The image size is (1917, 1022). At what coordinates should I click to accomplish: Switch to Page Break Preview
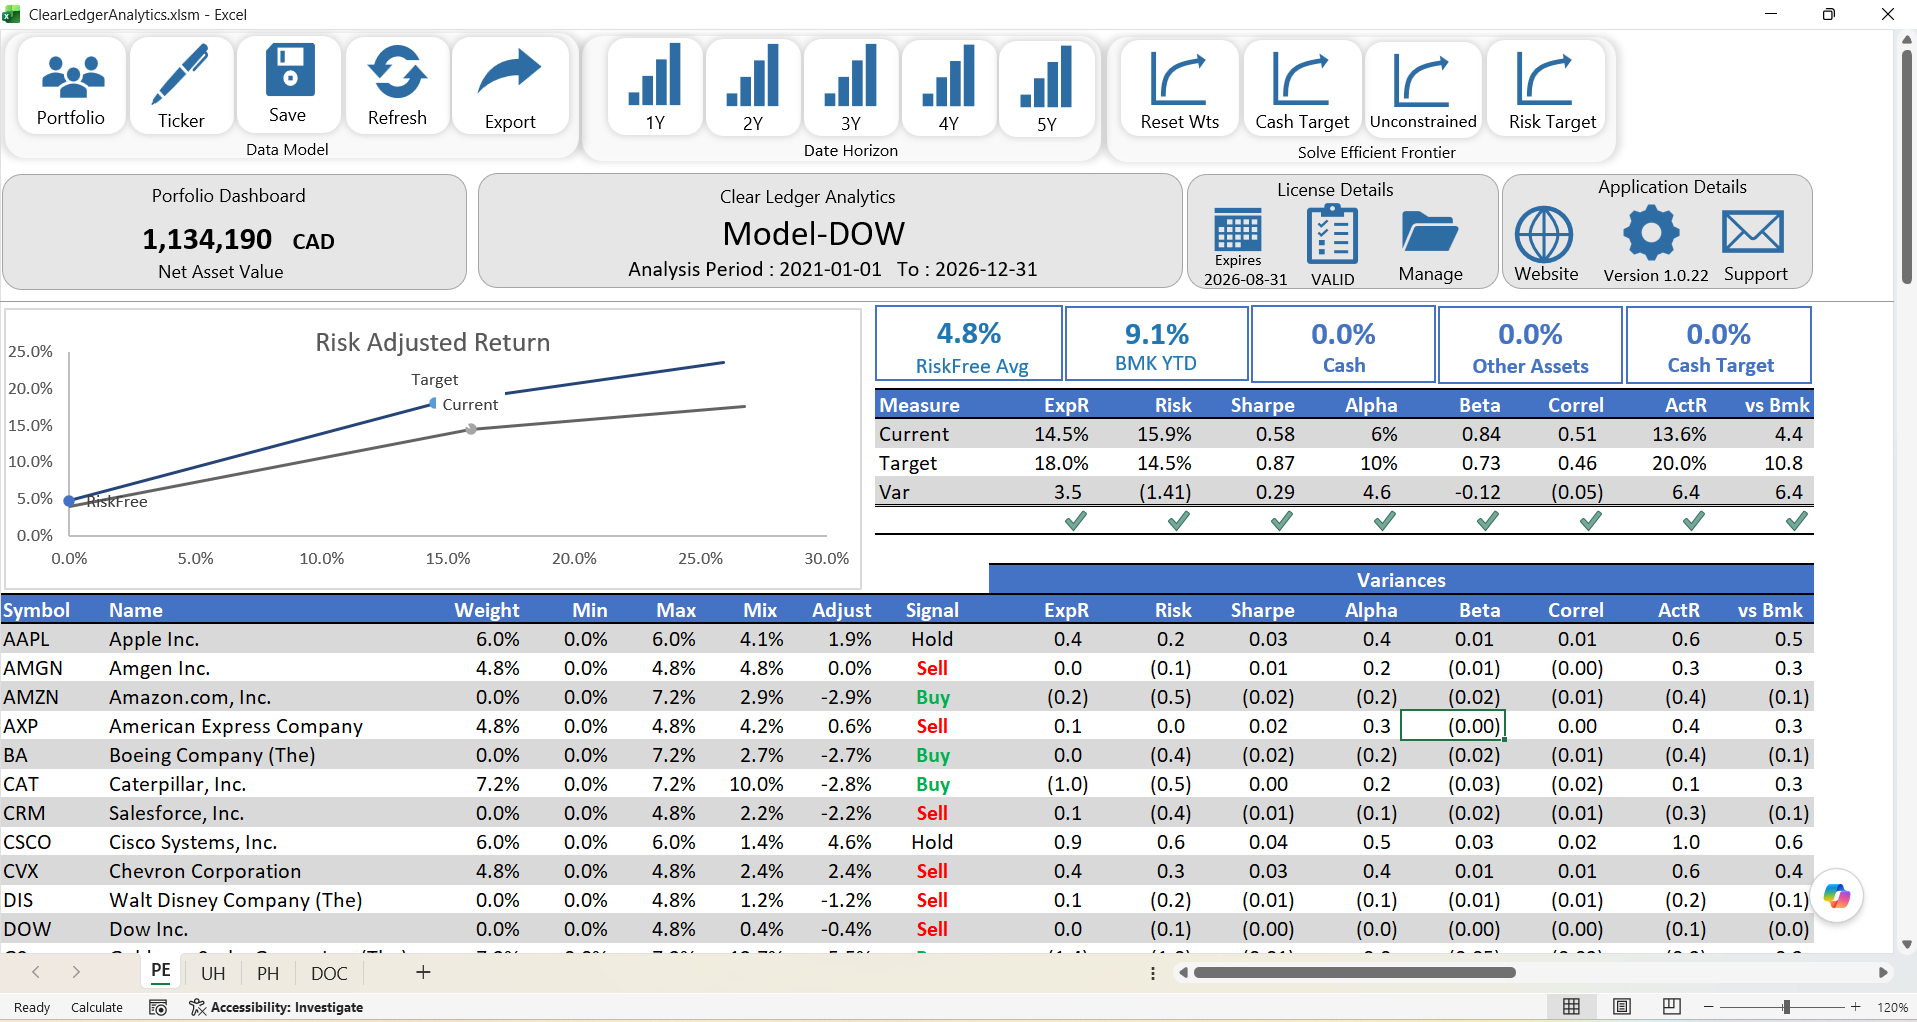tap(1672, 1007)
